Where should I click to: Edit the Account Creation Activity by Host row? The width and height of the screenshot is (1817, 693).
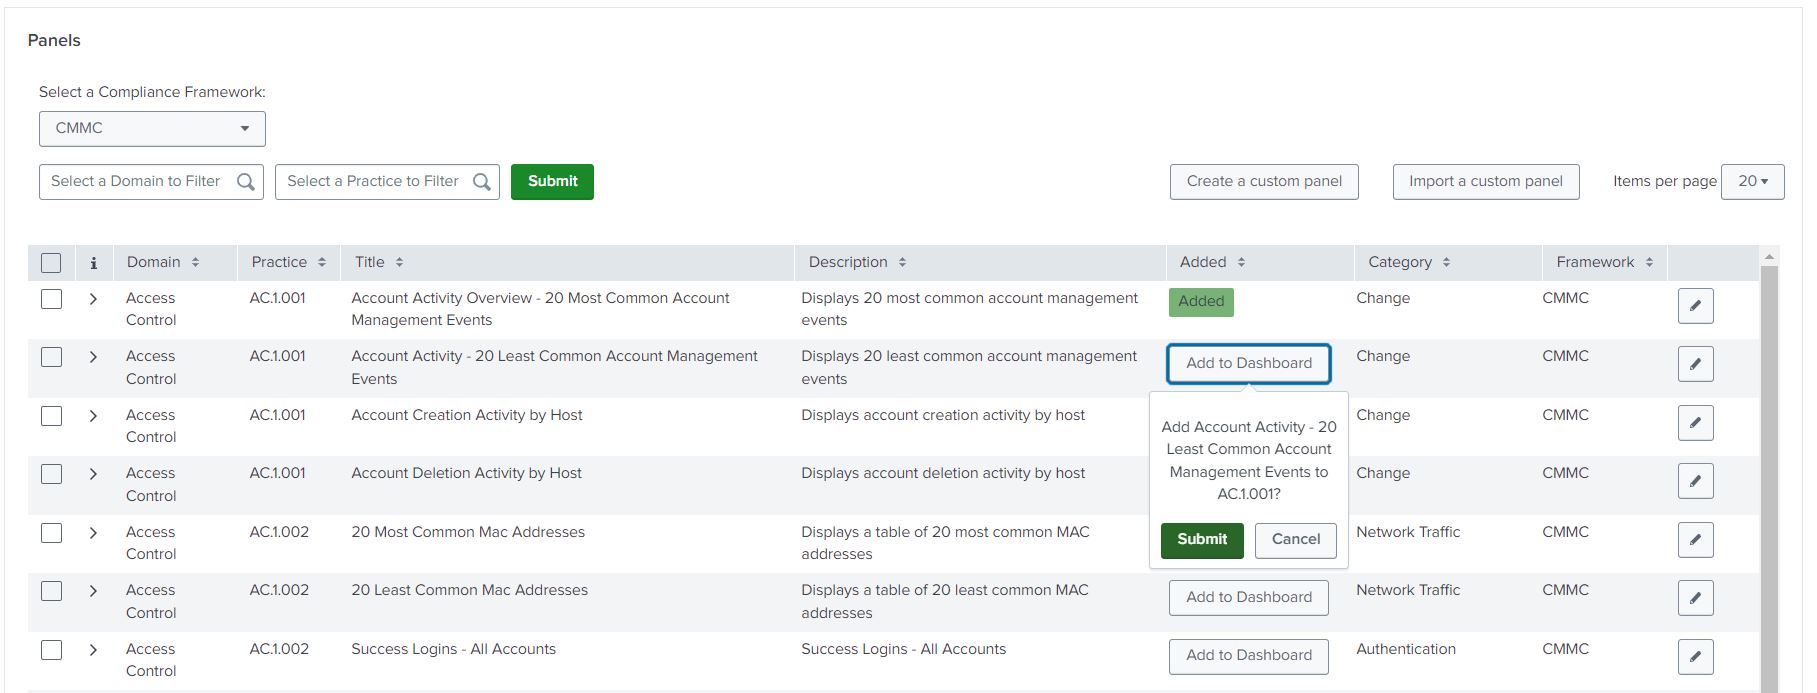pos(1695,423)
